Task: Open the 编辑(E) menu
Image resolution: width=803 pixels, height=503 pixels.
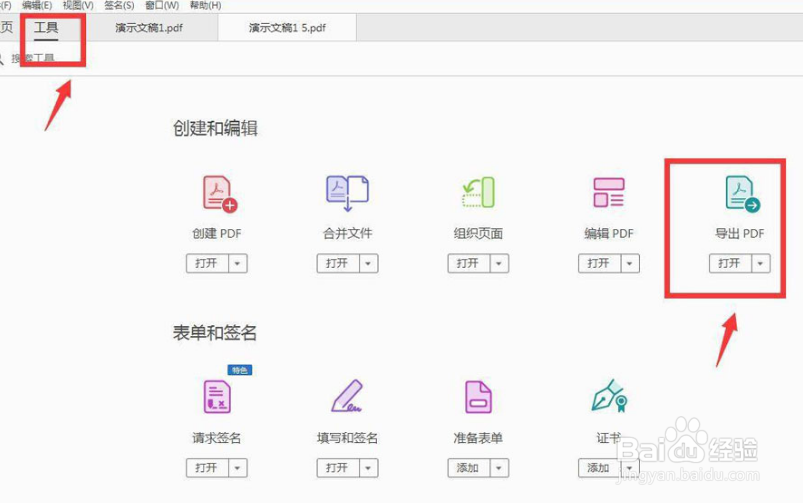Action: pos(37,6)
